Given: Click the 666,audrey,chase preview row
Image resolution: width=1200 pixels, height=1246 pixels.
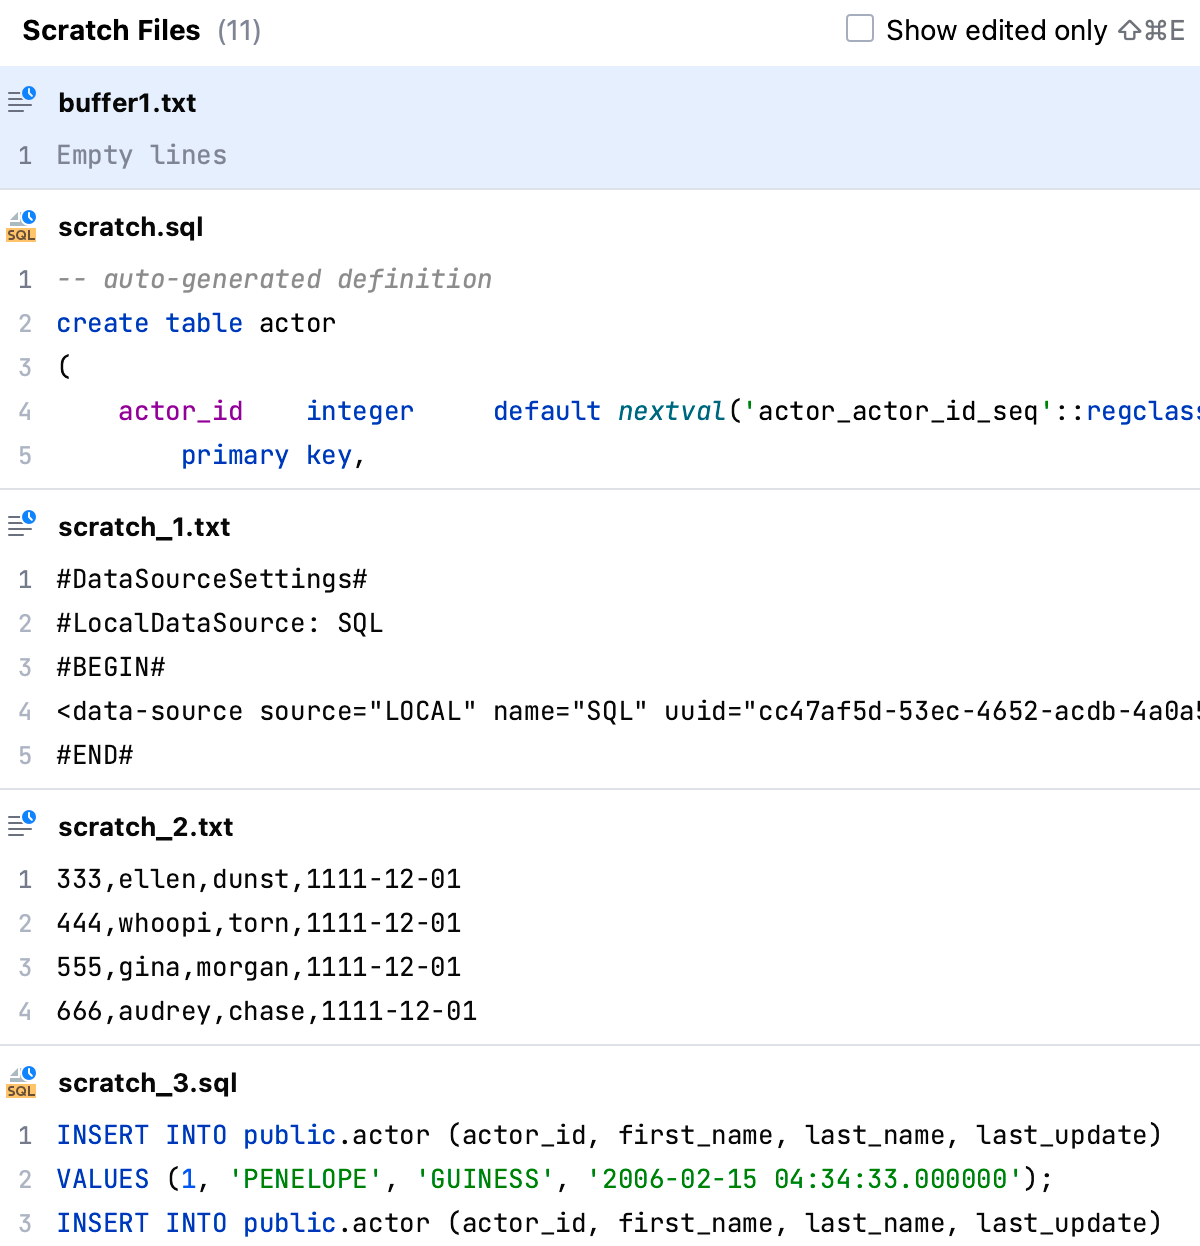Looking at the screenshot, I should (266, 1011).
